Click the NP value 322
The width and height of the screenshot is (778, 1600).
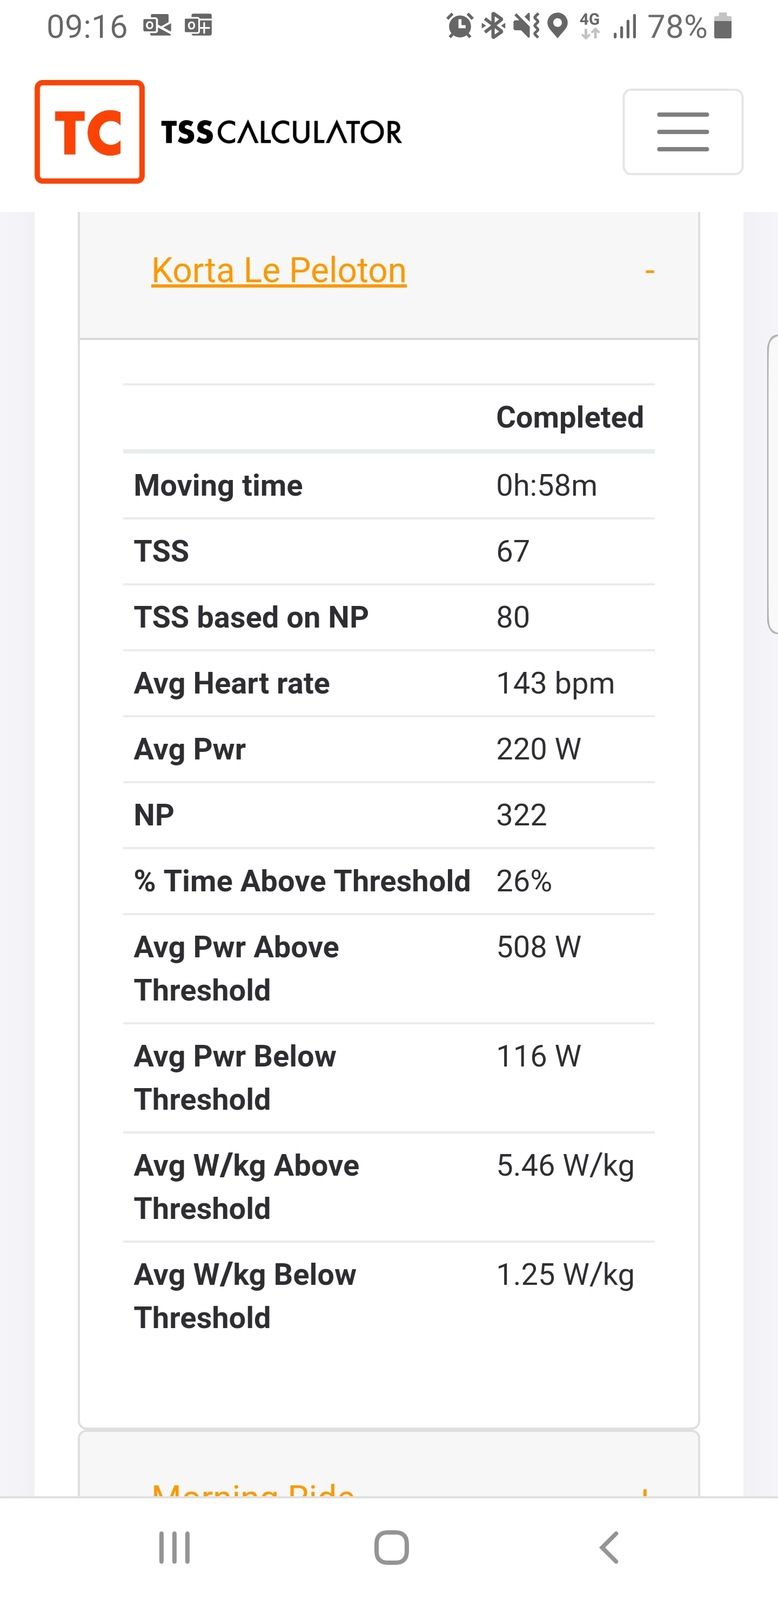point(521,815)
